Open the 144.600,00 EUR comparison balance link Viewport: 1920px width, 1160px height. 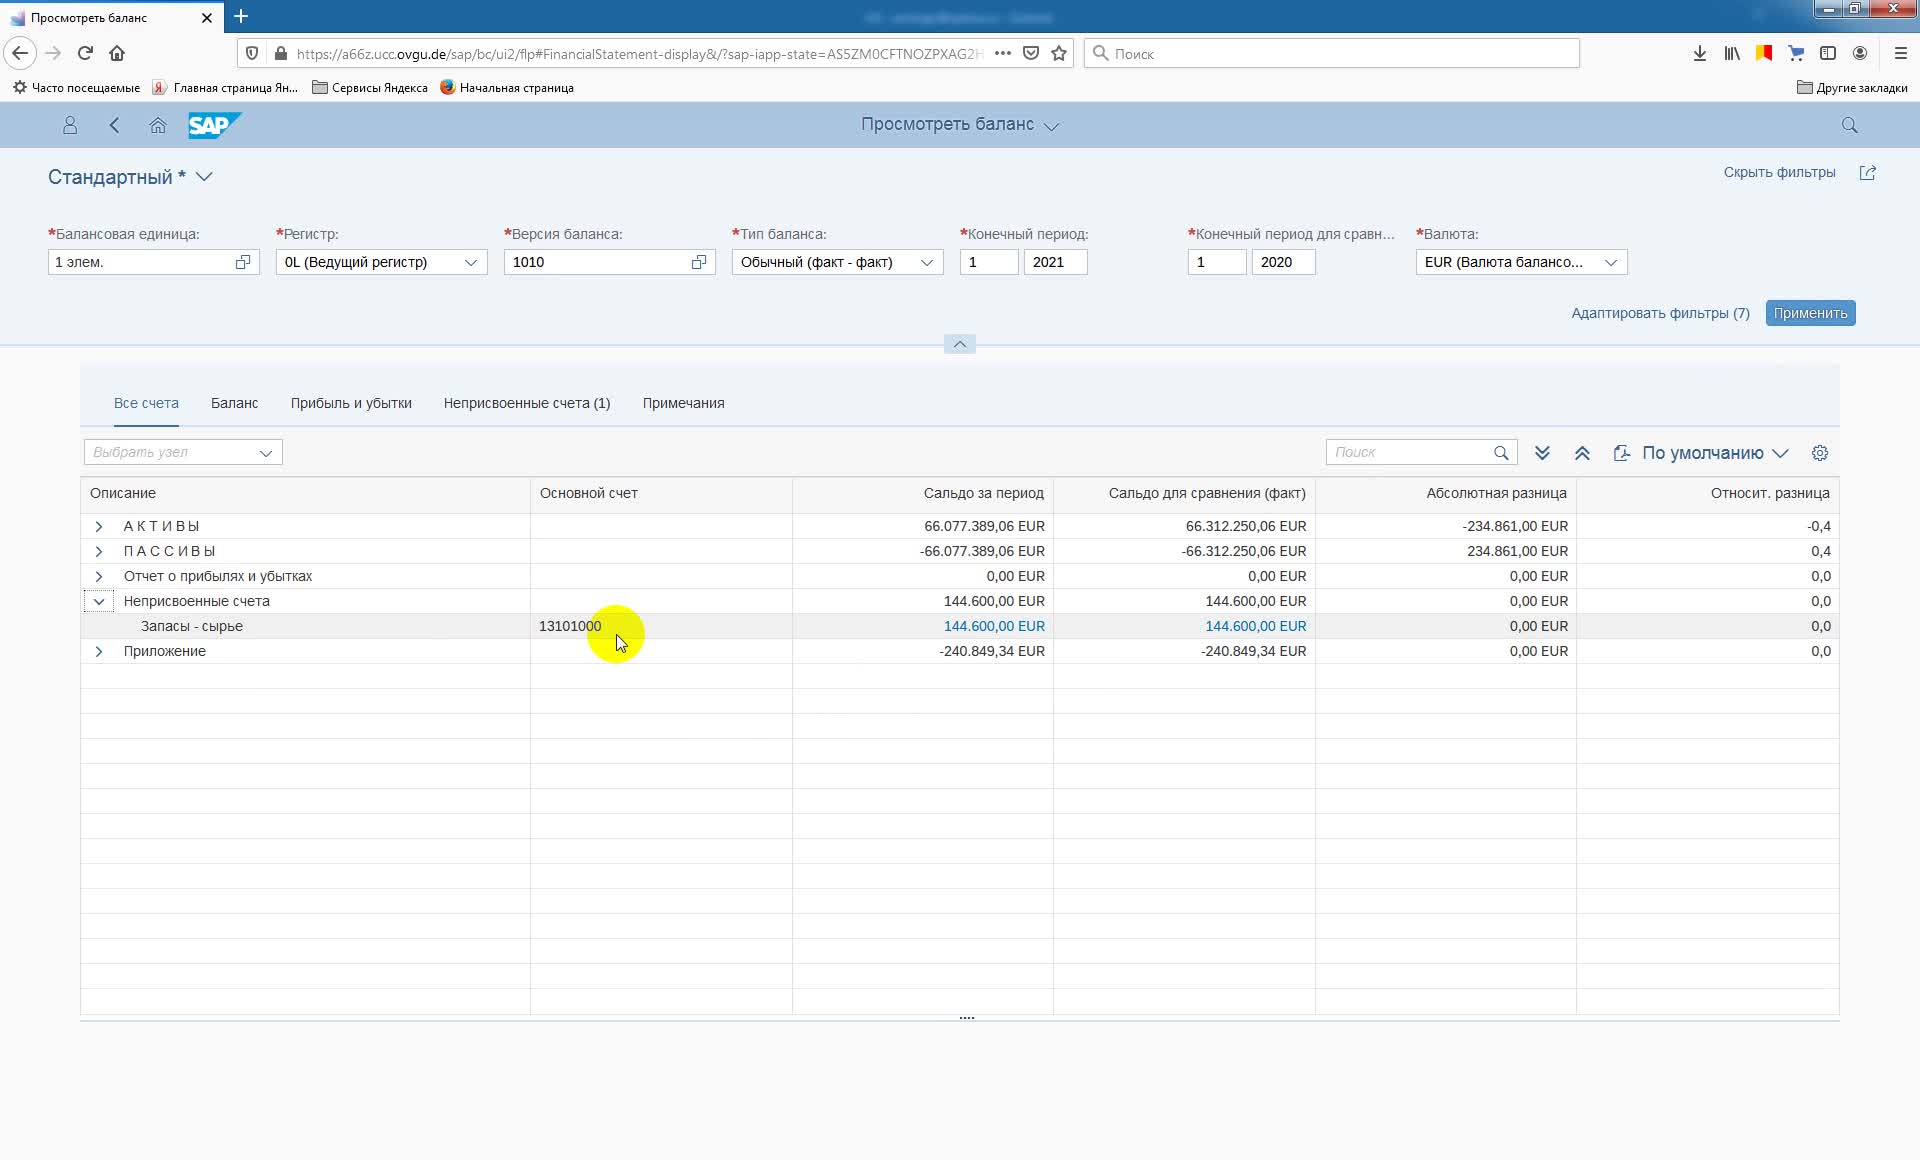[x=1255, y=626]
